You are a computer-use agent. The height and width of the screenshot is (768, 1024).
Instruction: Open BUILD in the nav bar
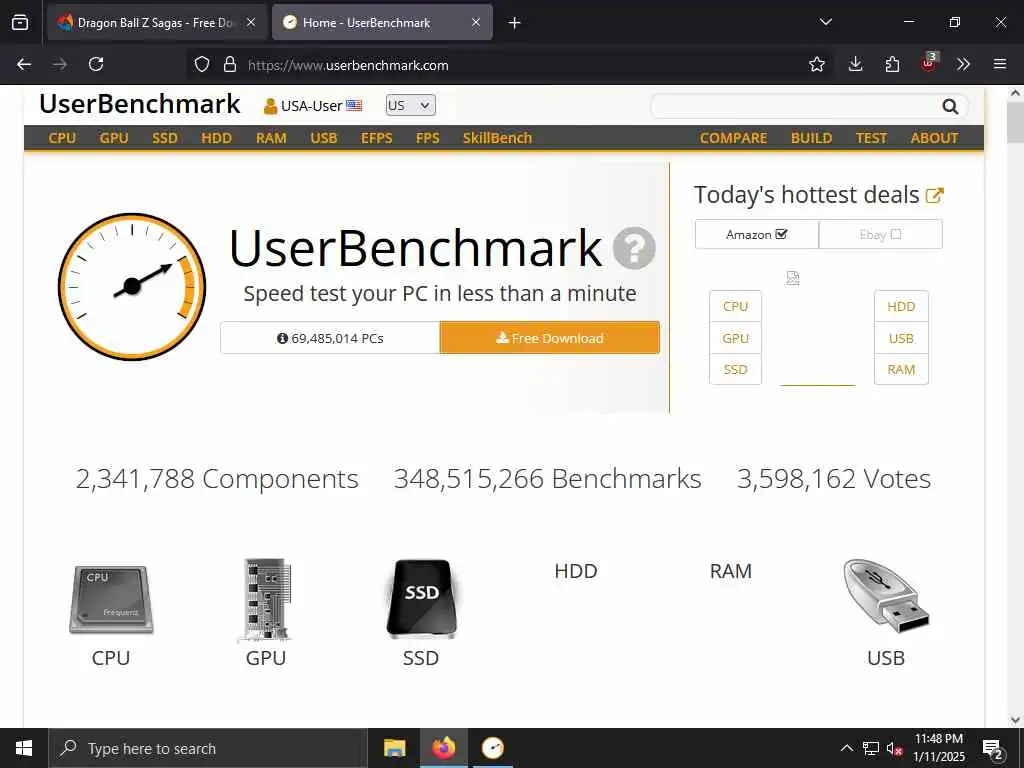811,138
